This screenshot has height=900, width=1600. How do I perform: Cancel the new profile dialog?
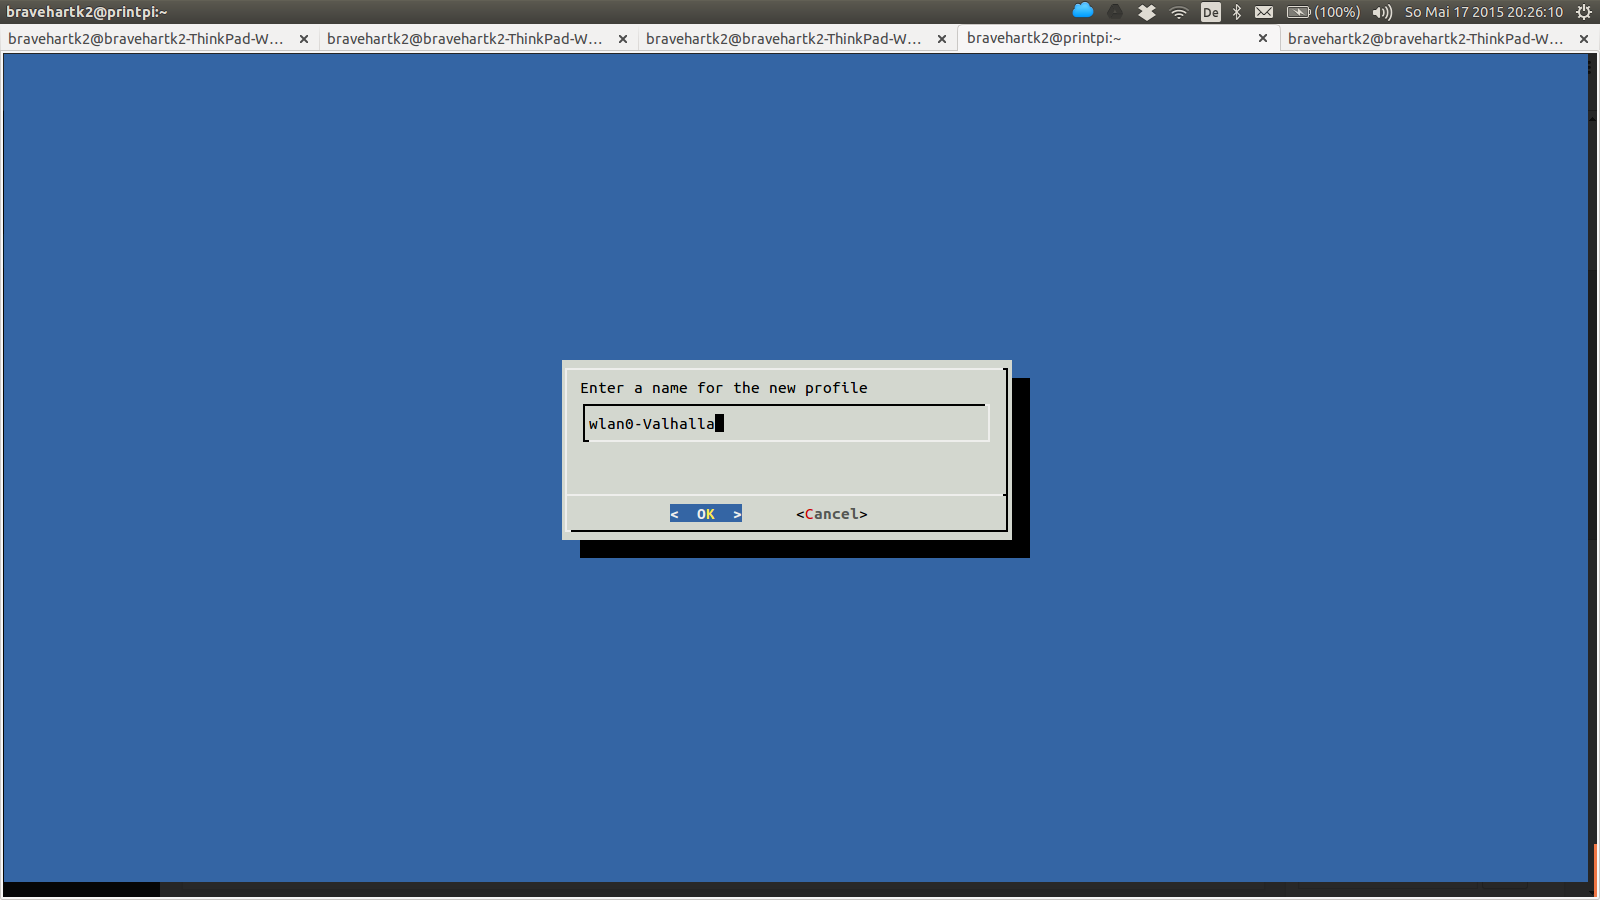click(x=832, y=514)
